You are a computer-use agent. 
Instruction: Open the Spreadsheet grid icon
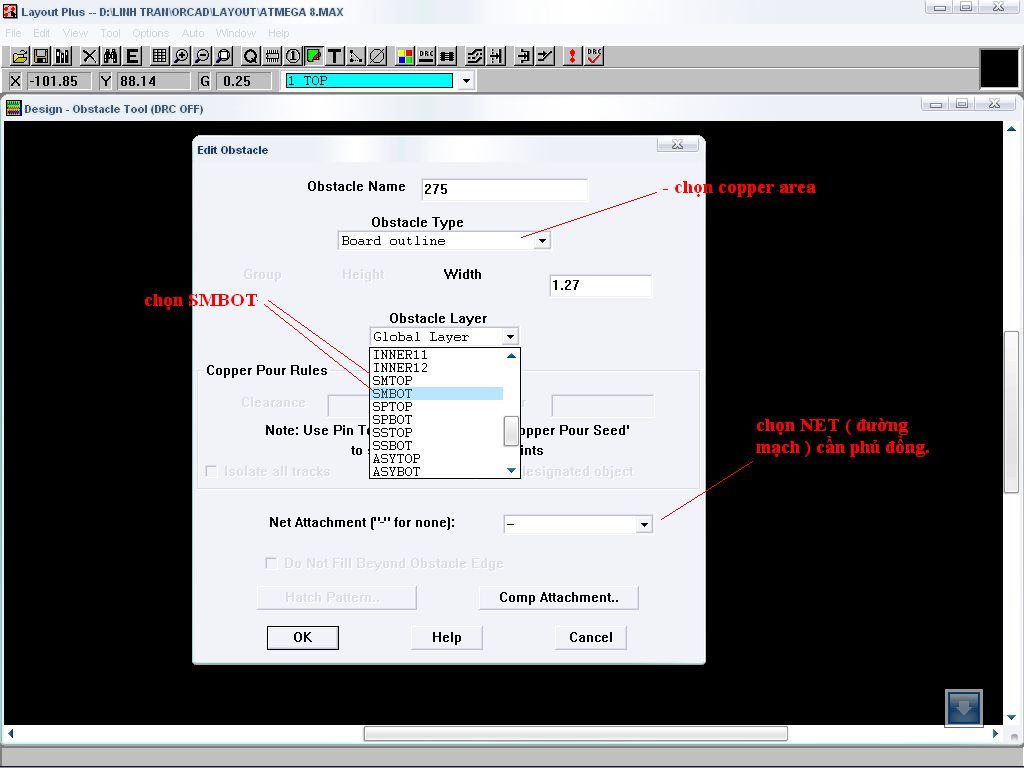(x=159, y=57)
